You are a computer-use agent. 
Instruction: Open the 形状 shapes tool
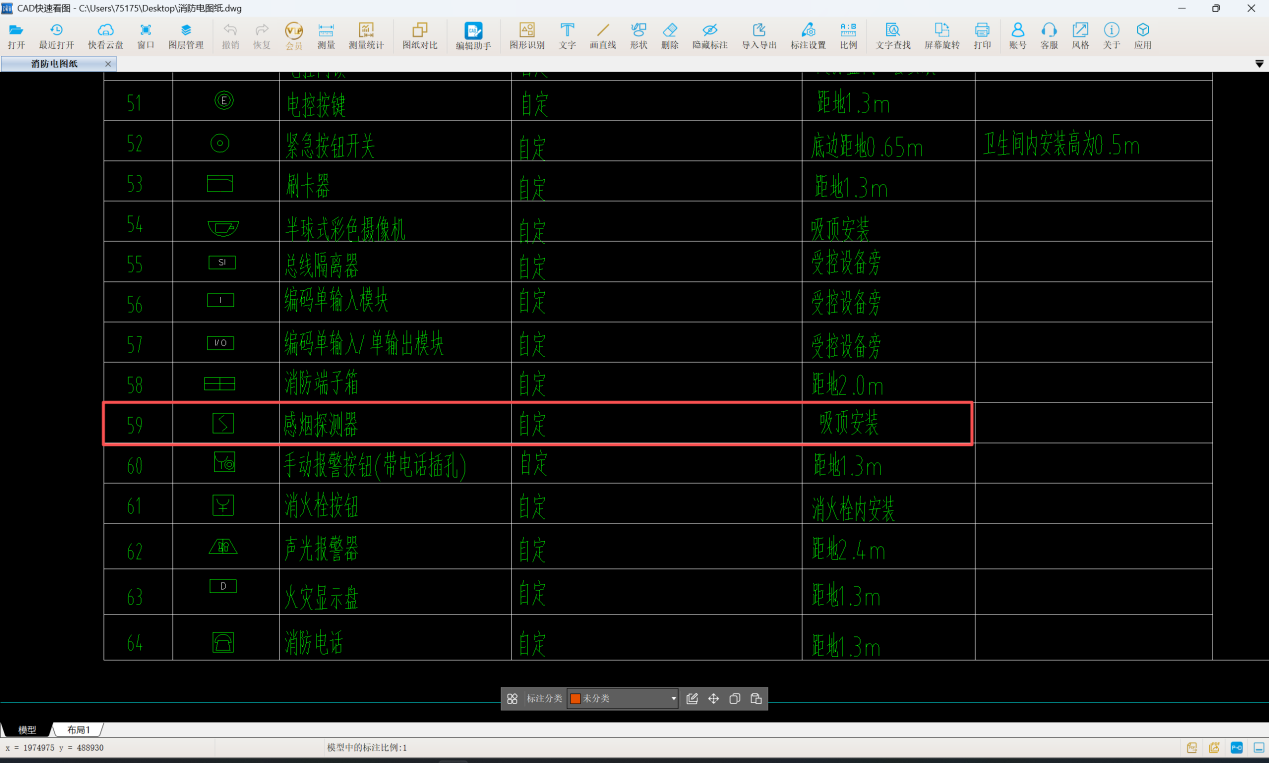pyautogui.click(x=639, y=36)
